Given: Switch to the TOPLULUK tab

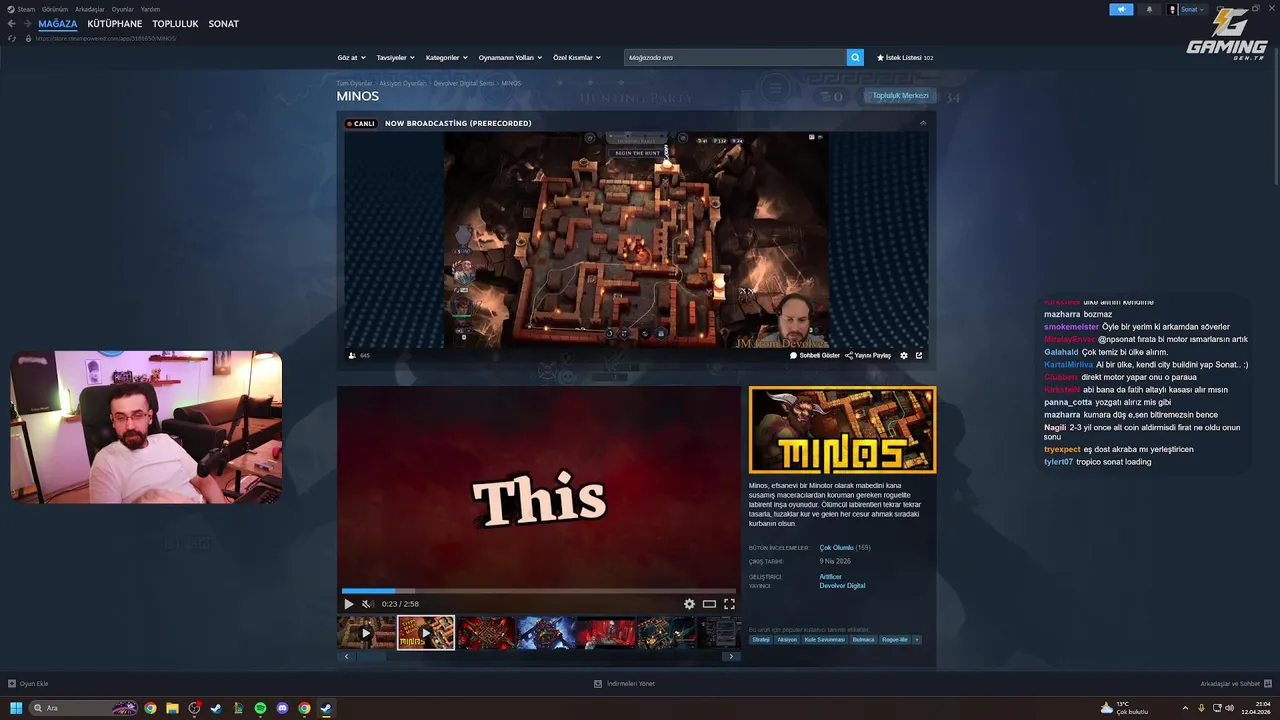Looking at the screenshot, I should click(175, 24).
